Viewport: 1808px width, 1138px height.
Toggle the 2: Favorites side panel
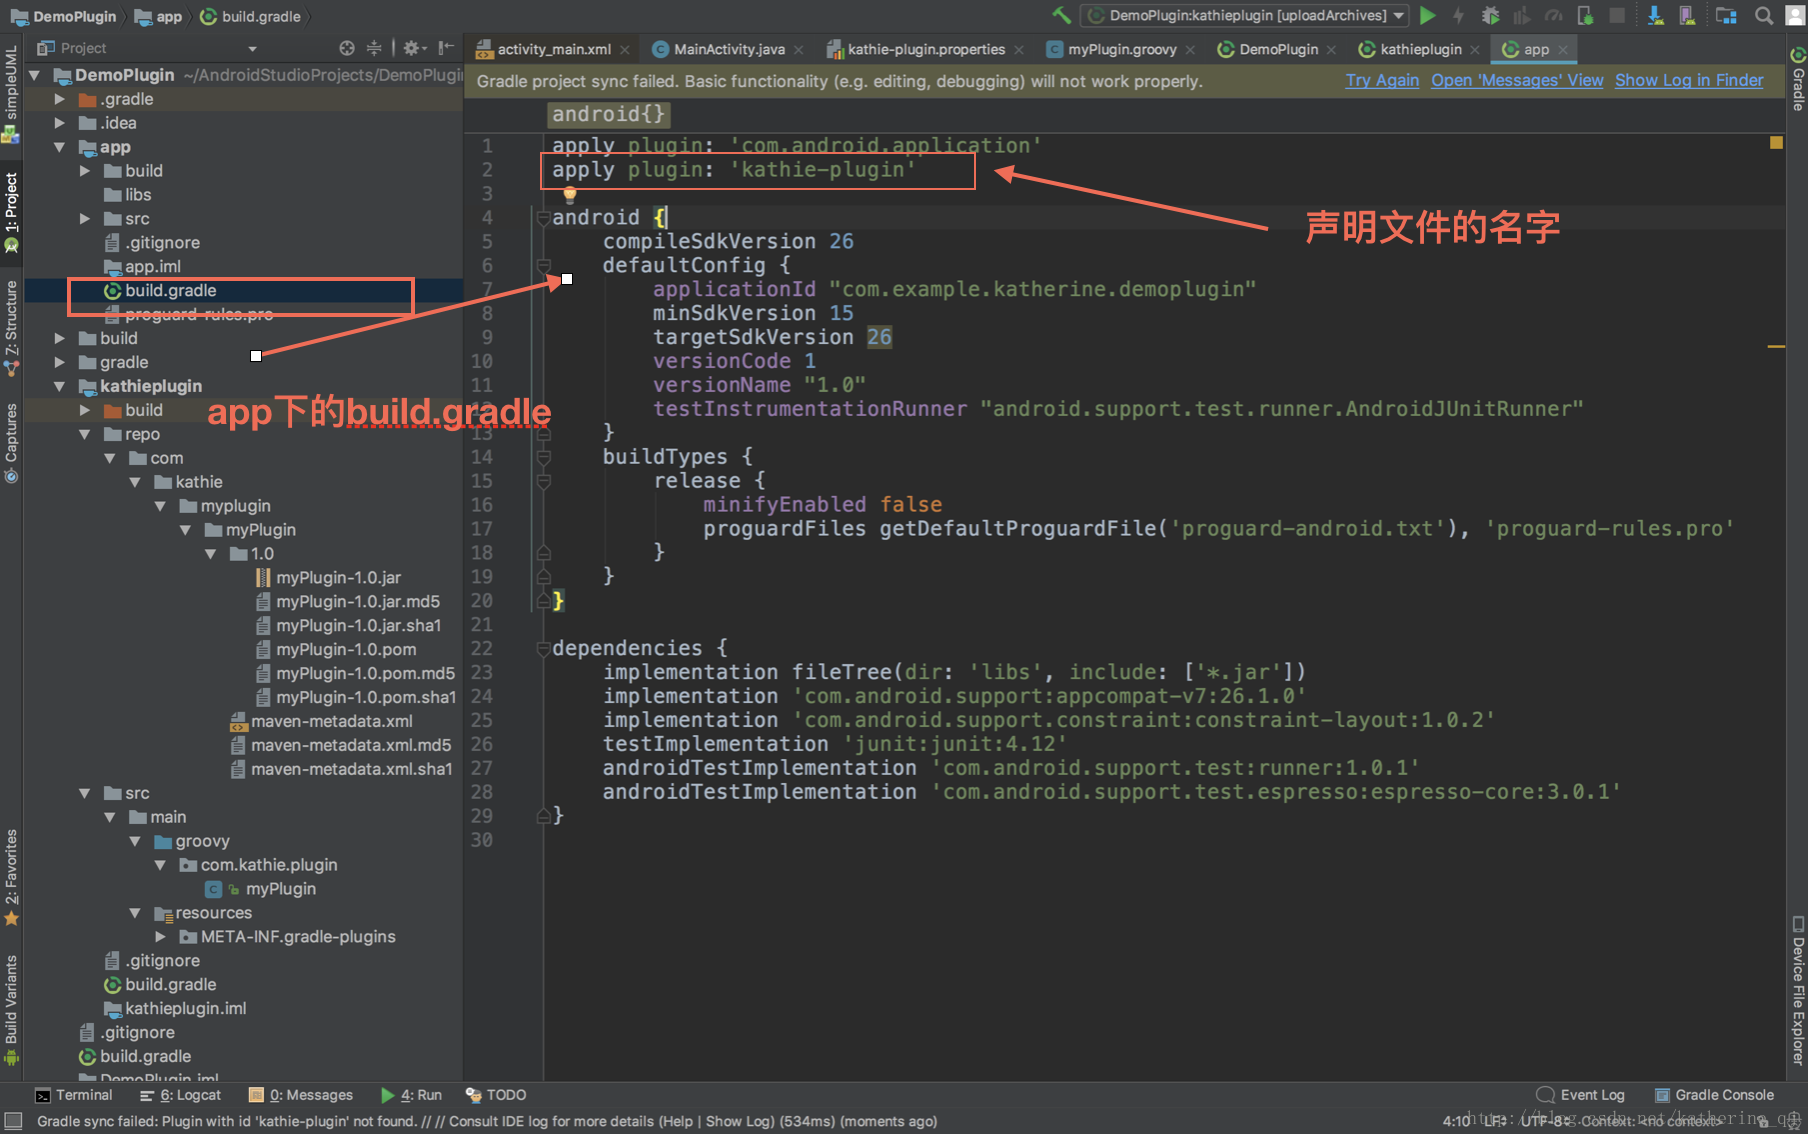tap(11, 877)
